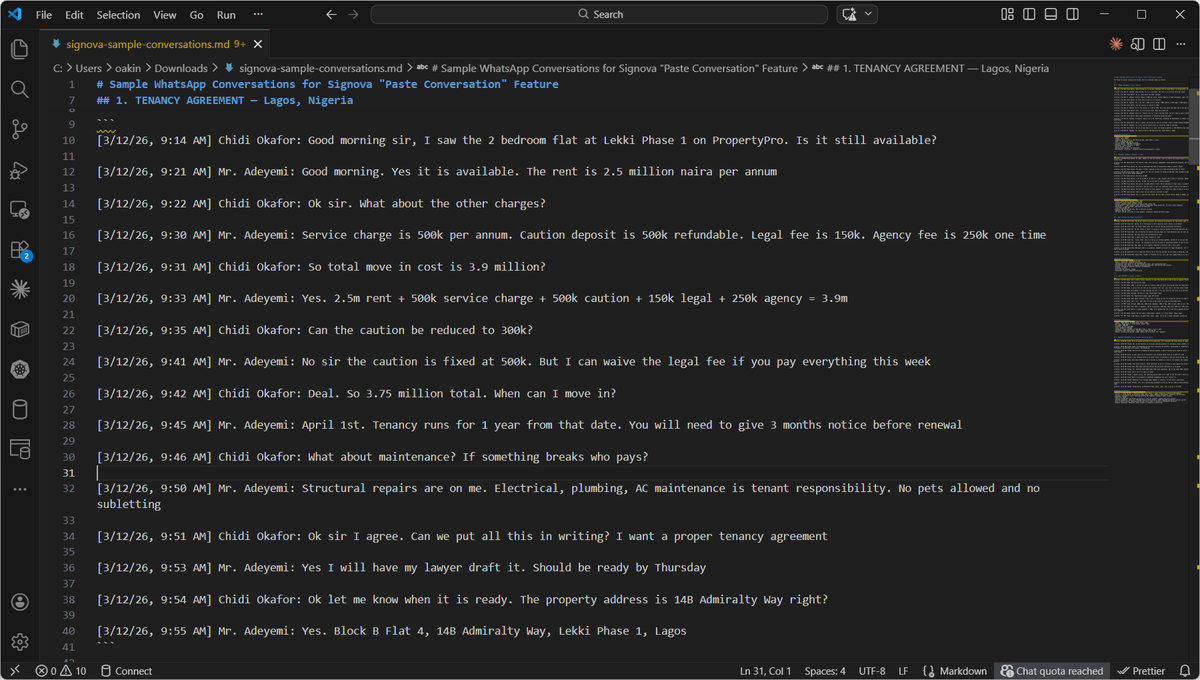Open the container box icon in activity bar
Viewport: 1200px width, 680px height.
(19, 329)
